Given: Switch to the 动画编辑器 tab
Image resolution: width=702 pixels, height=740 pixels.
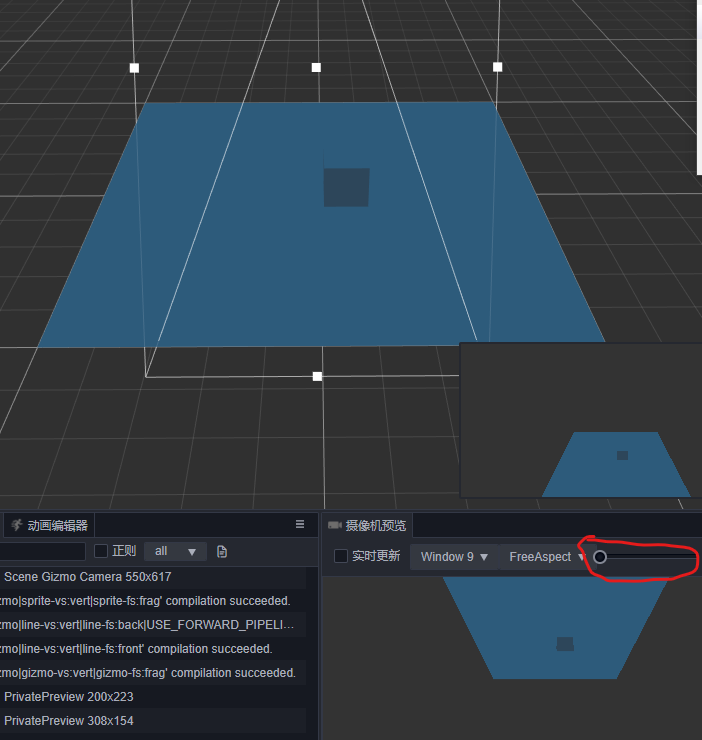Looking at the screenshot, I should (49, 525).
